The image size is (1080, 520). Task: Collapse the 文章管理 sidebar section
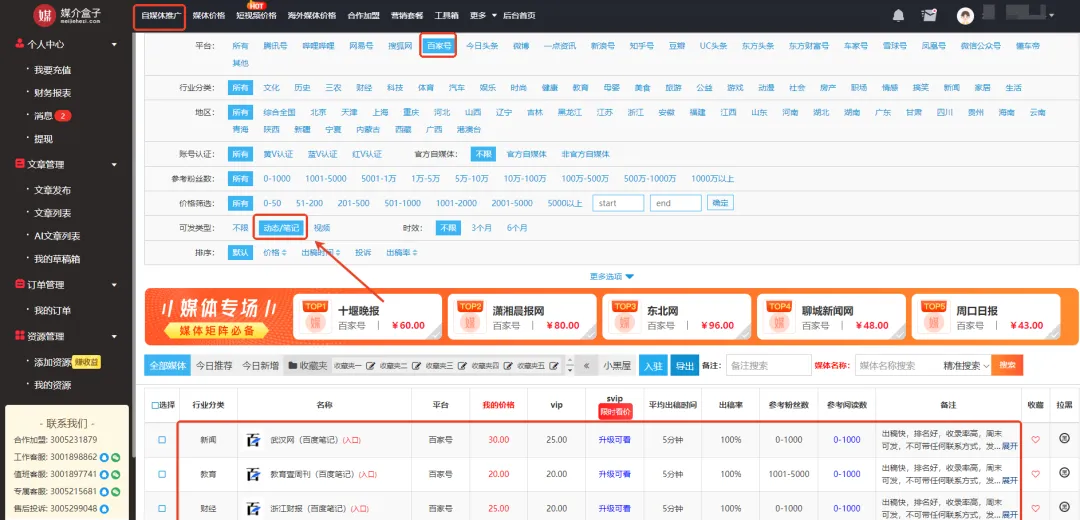(114, 165)
